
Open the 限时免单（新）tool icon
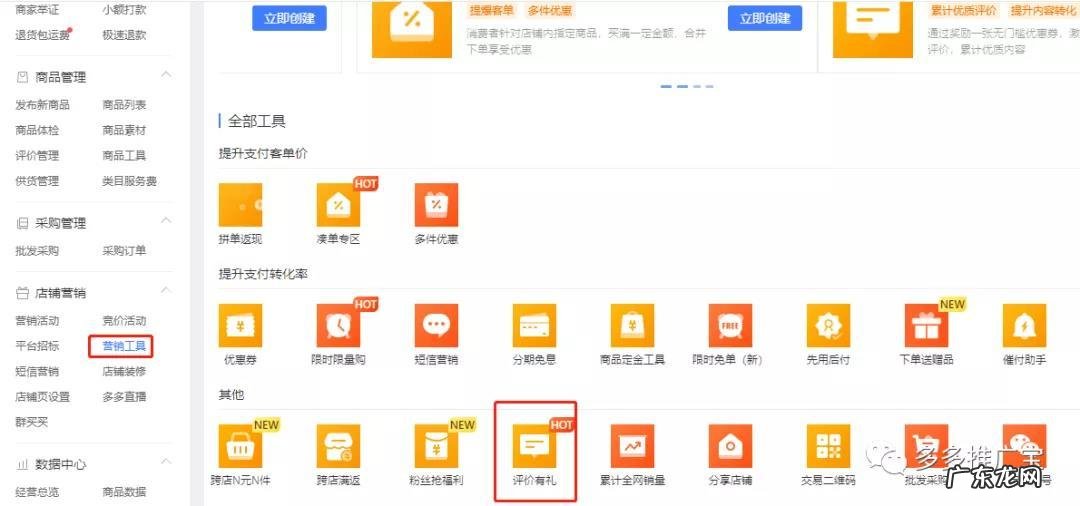click(730, 325)
